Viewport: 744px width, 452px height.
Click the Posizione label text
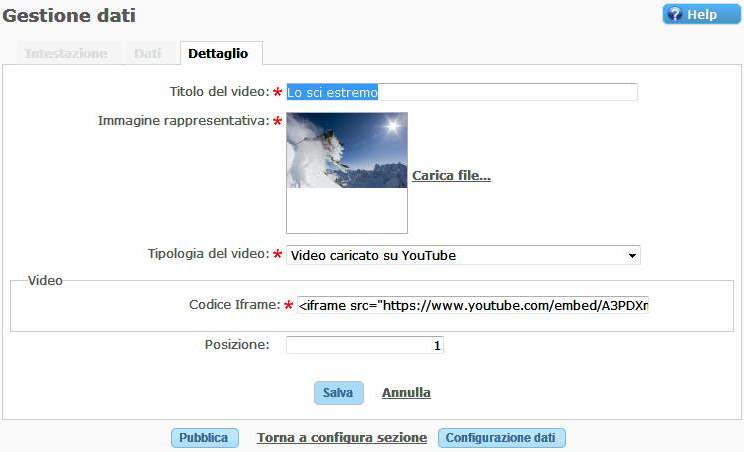236,344
